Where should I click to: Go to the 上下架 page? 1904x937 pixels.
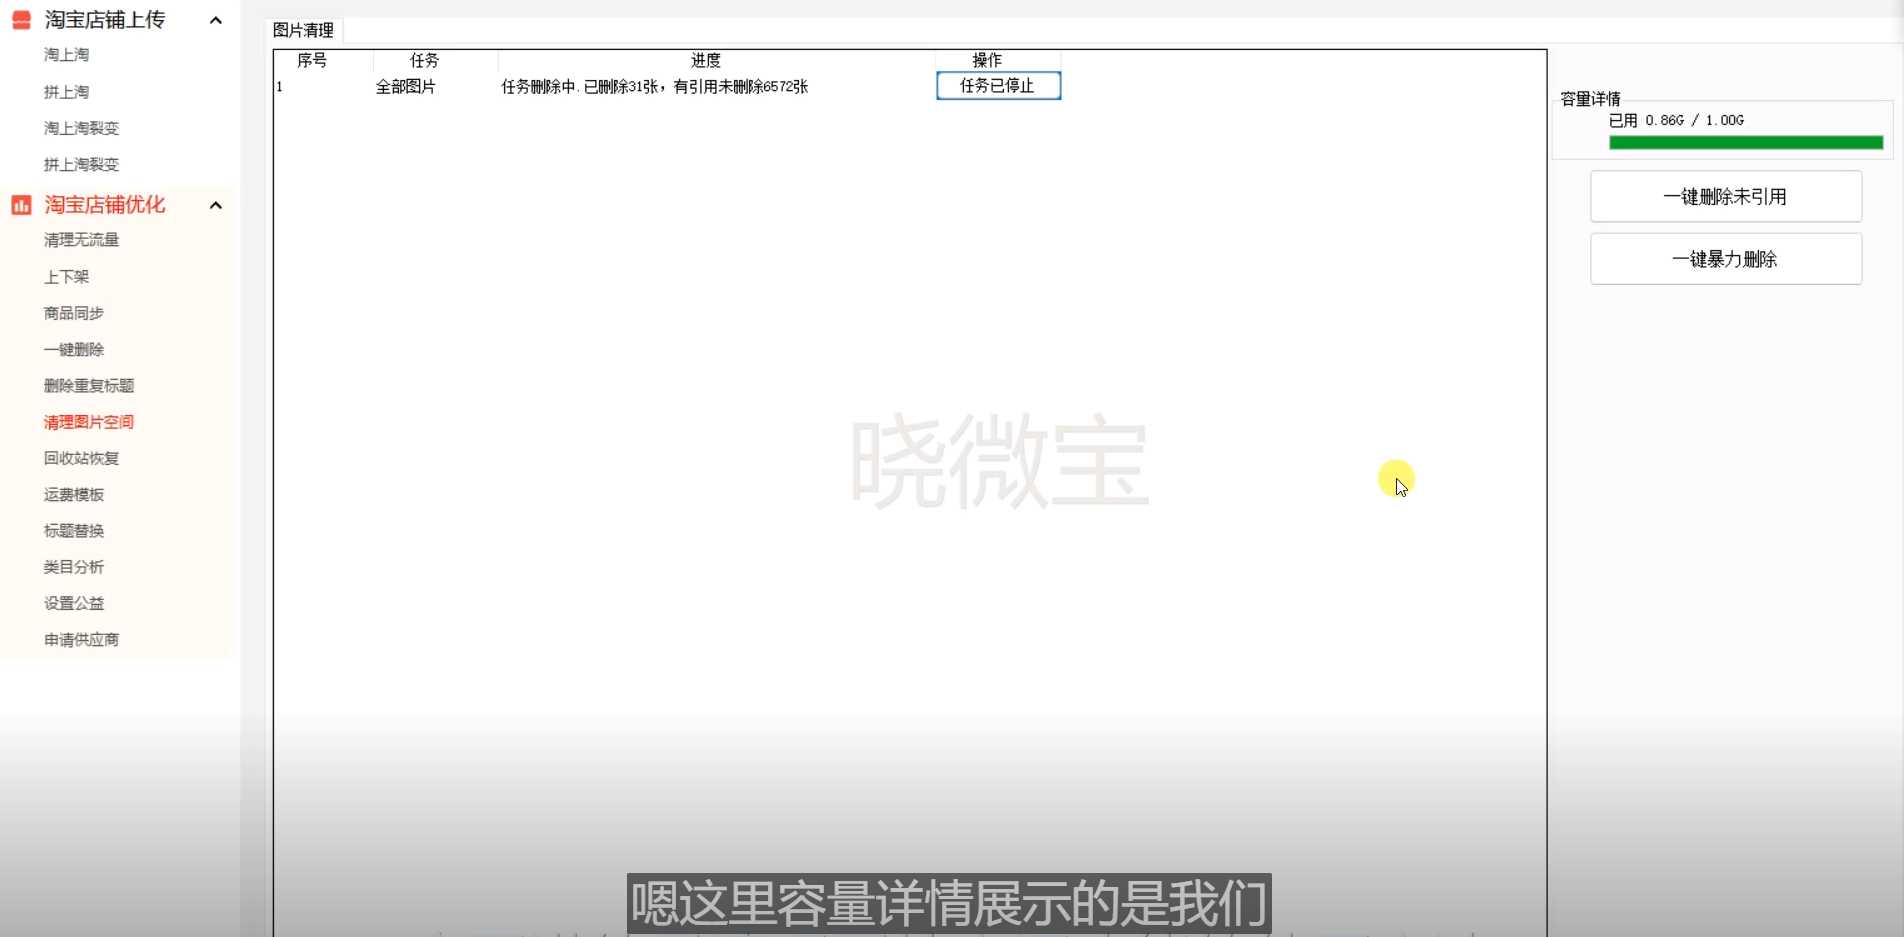click(66, 277)
